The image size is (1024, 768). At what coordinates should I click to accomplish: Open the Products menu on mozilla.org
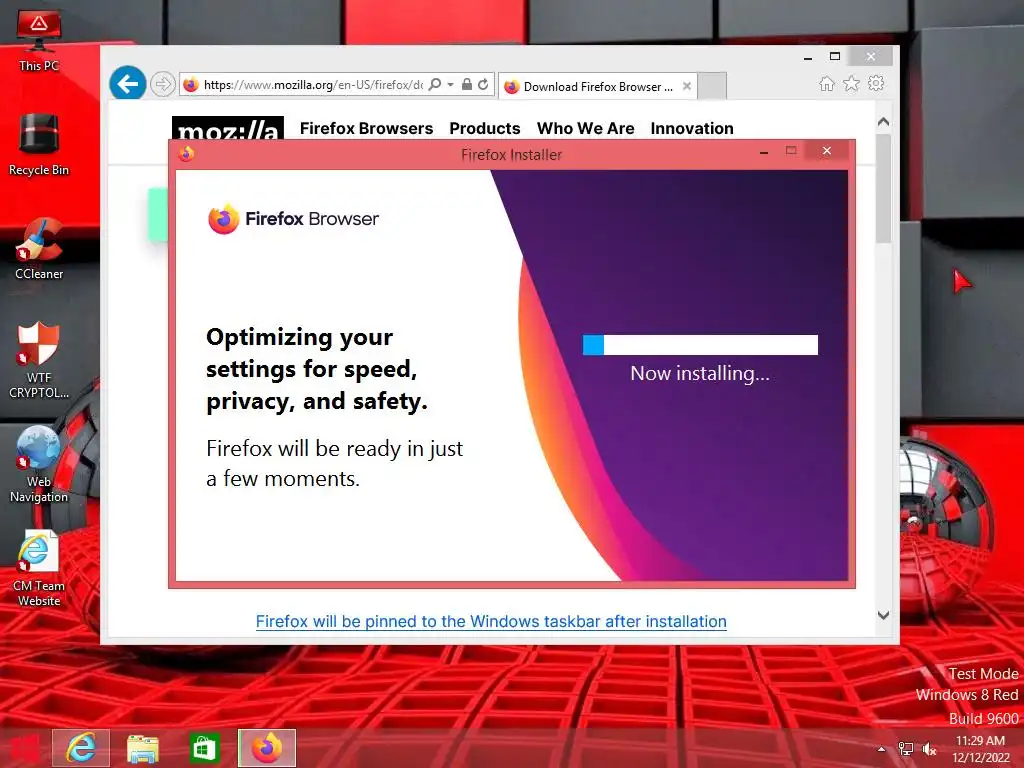485,129
